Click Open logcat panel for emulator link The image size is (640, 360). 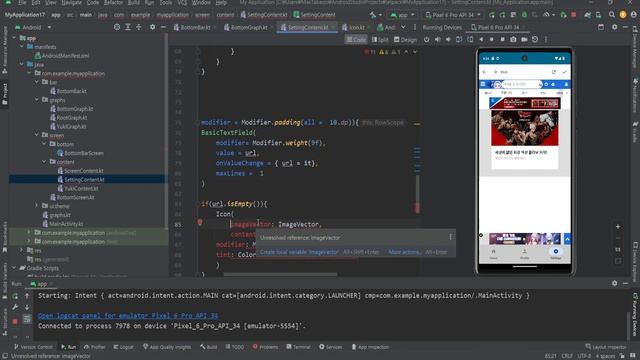point(128,316)
